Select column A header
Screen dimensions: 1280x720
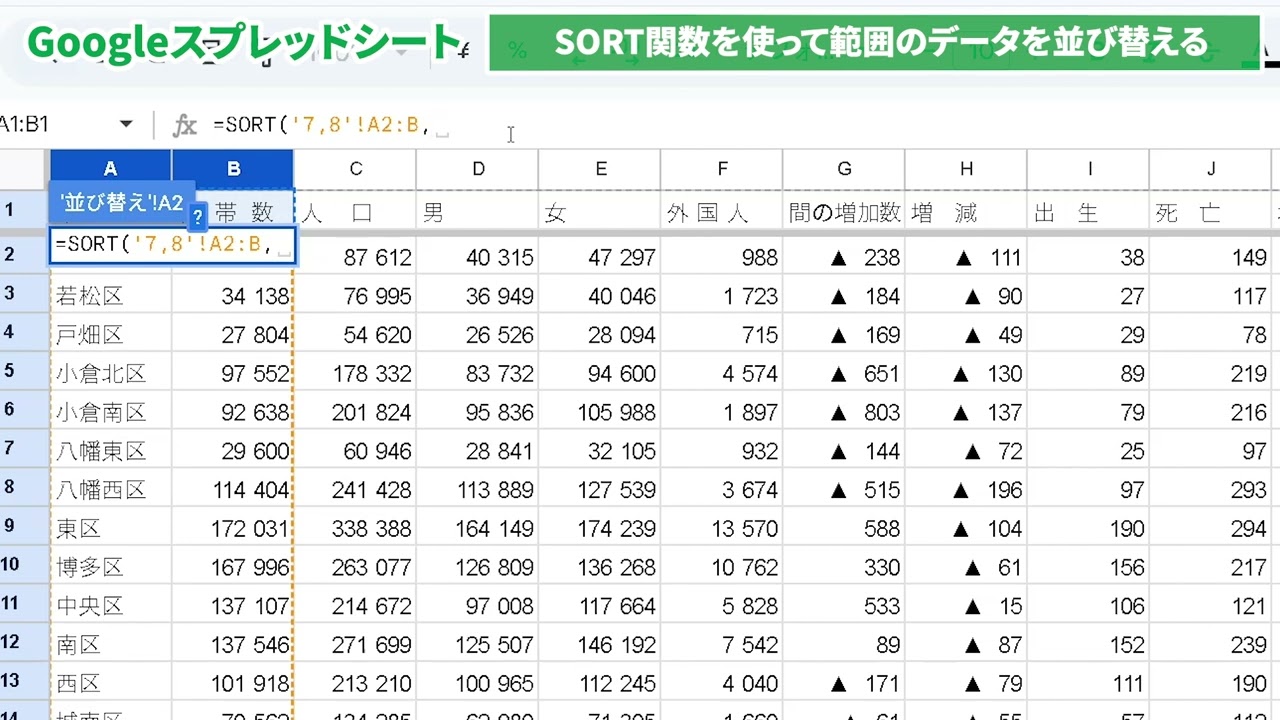tap(110, 169)
